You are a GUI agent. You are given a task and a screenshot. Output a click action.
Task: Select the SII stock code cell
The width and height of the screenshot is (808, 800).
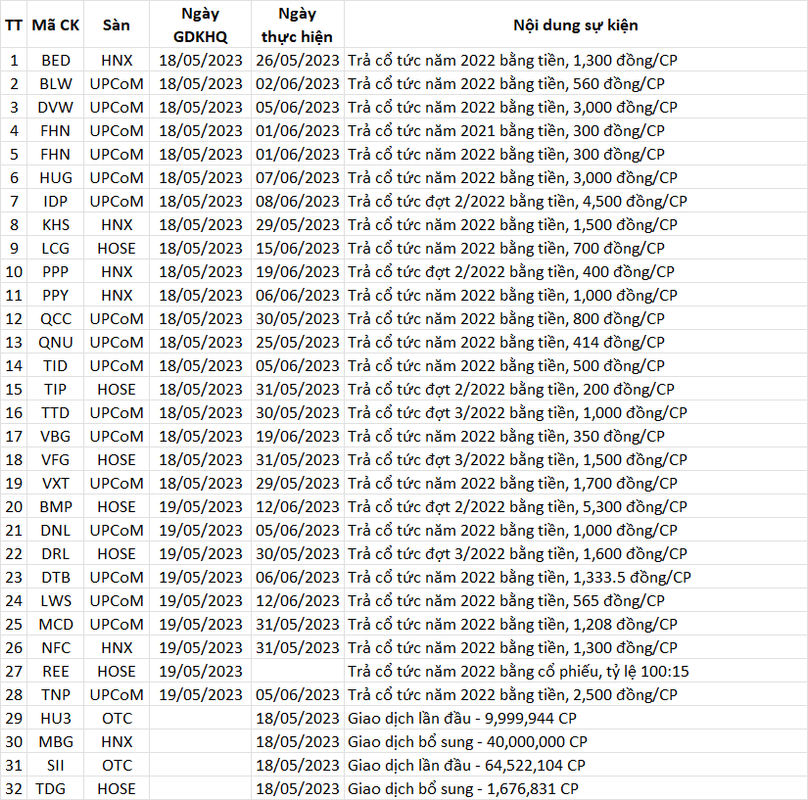click(55, 765)
